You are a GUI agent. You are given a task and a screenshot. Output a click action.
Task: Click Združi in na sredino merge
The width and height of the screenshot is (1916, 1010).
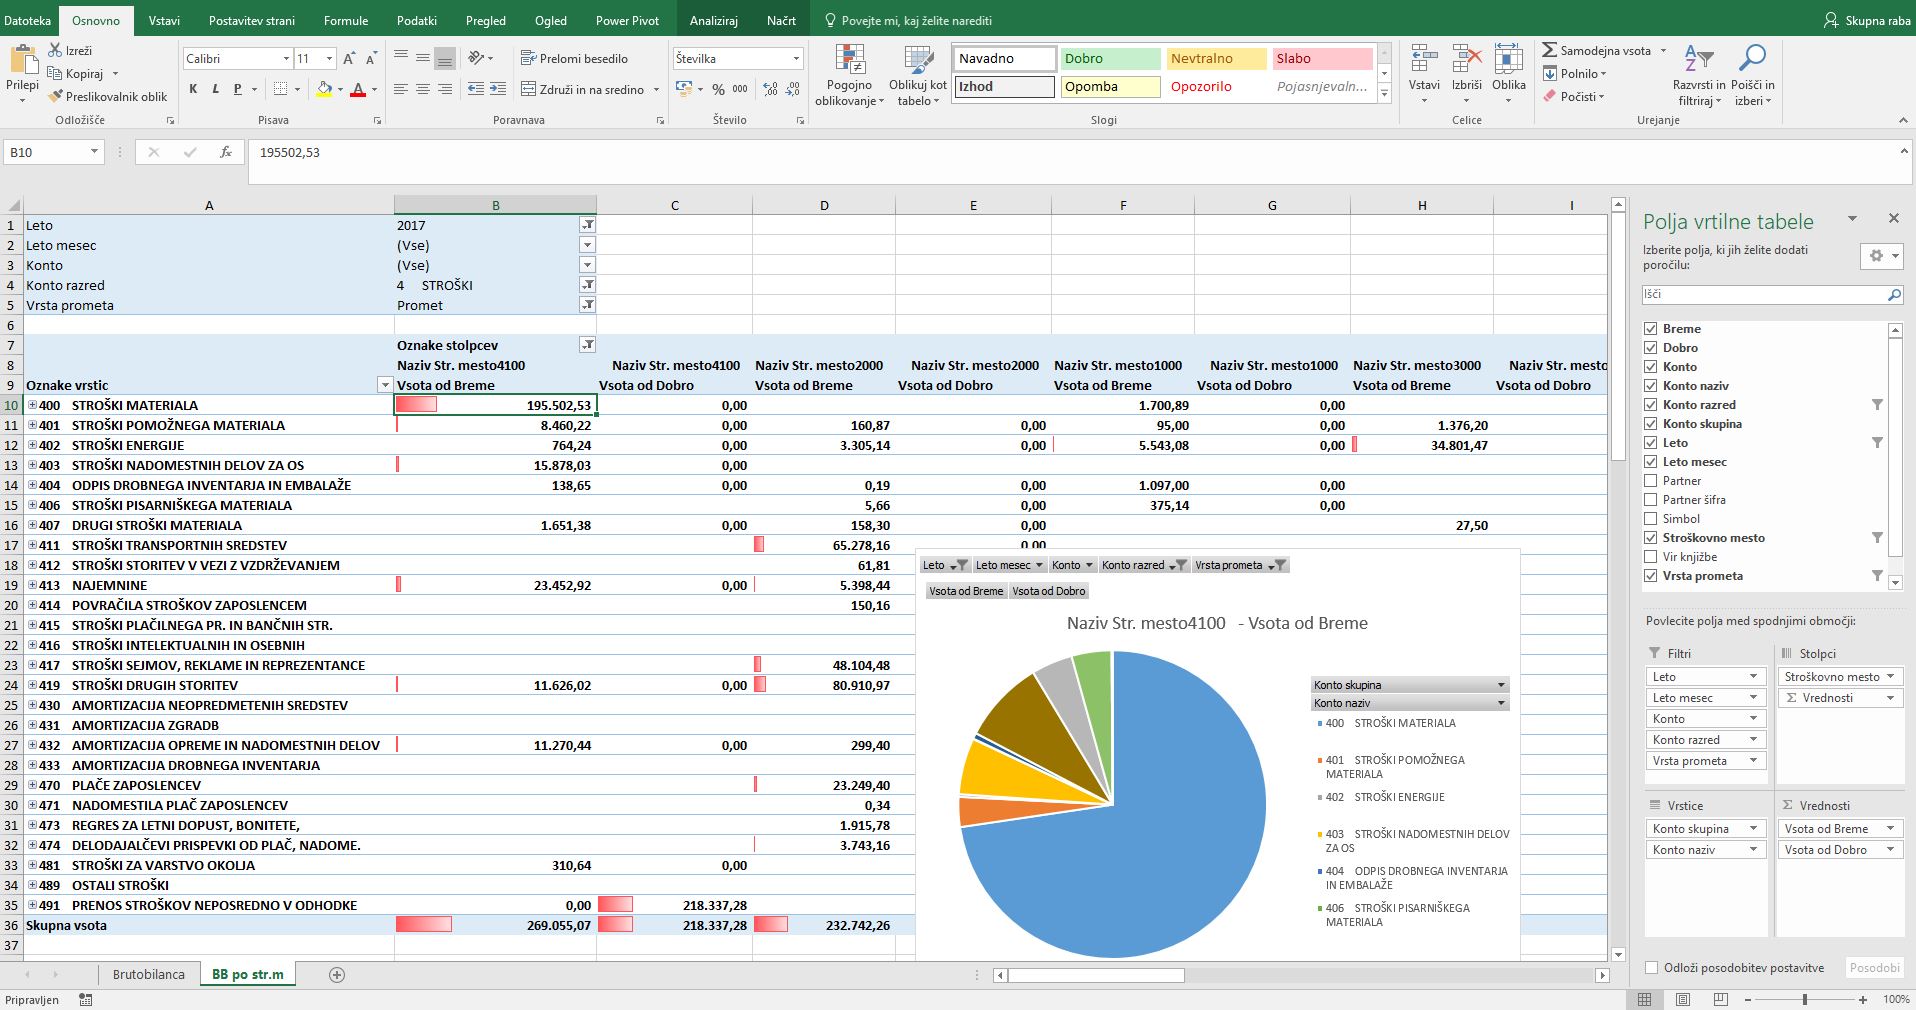pyautogui.click(x=583, y=89)
